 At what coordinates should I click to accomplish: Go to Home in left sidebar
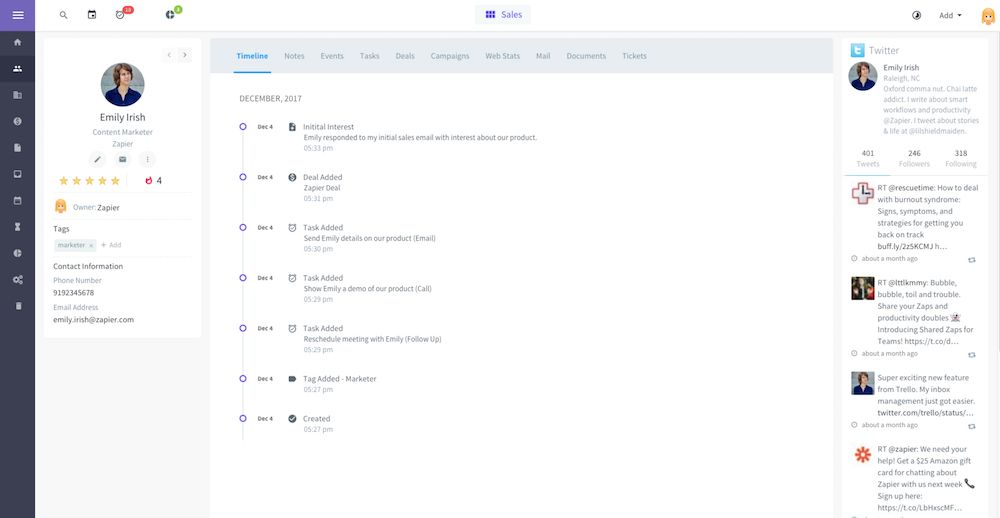point(17,43)
